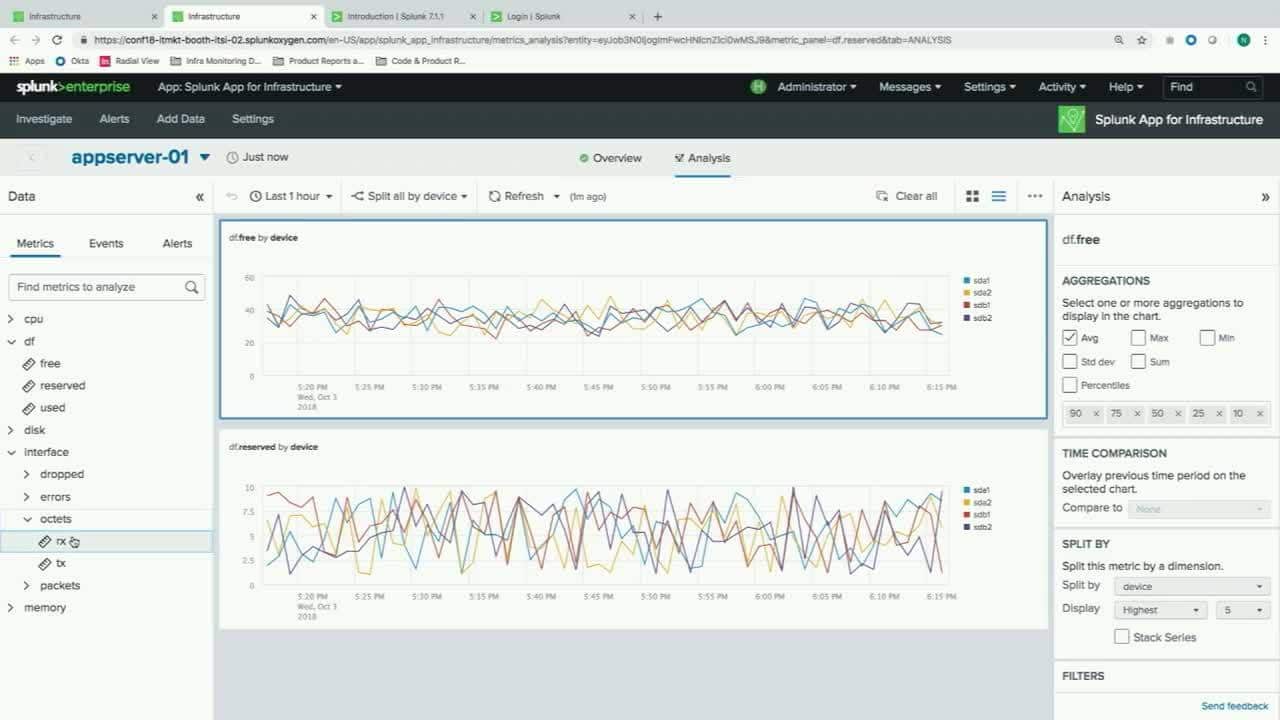Viewport: 1280px width, 720px height.
Task: Click the back arrow beside appserver-01
Action: click(x=32, y=157)
